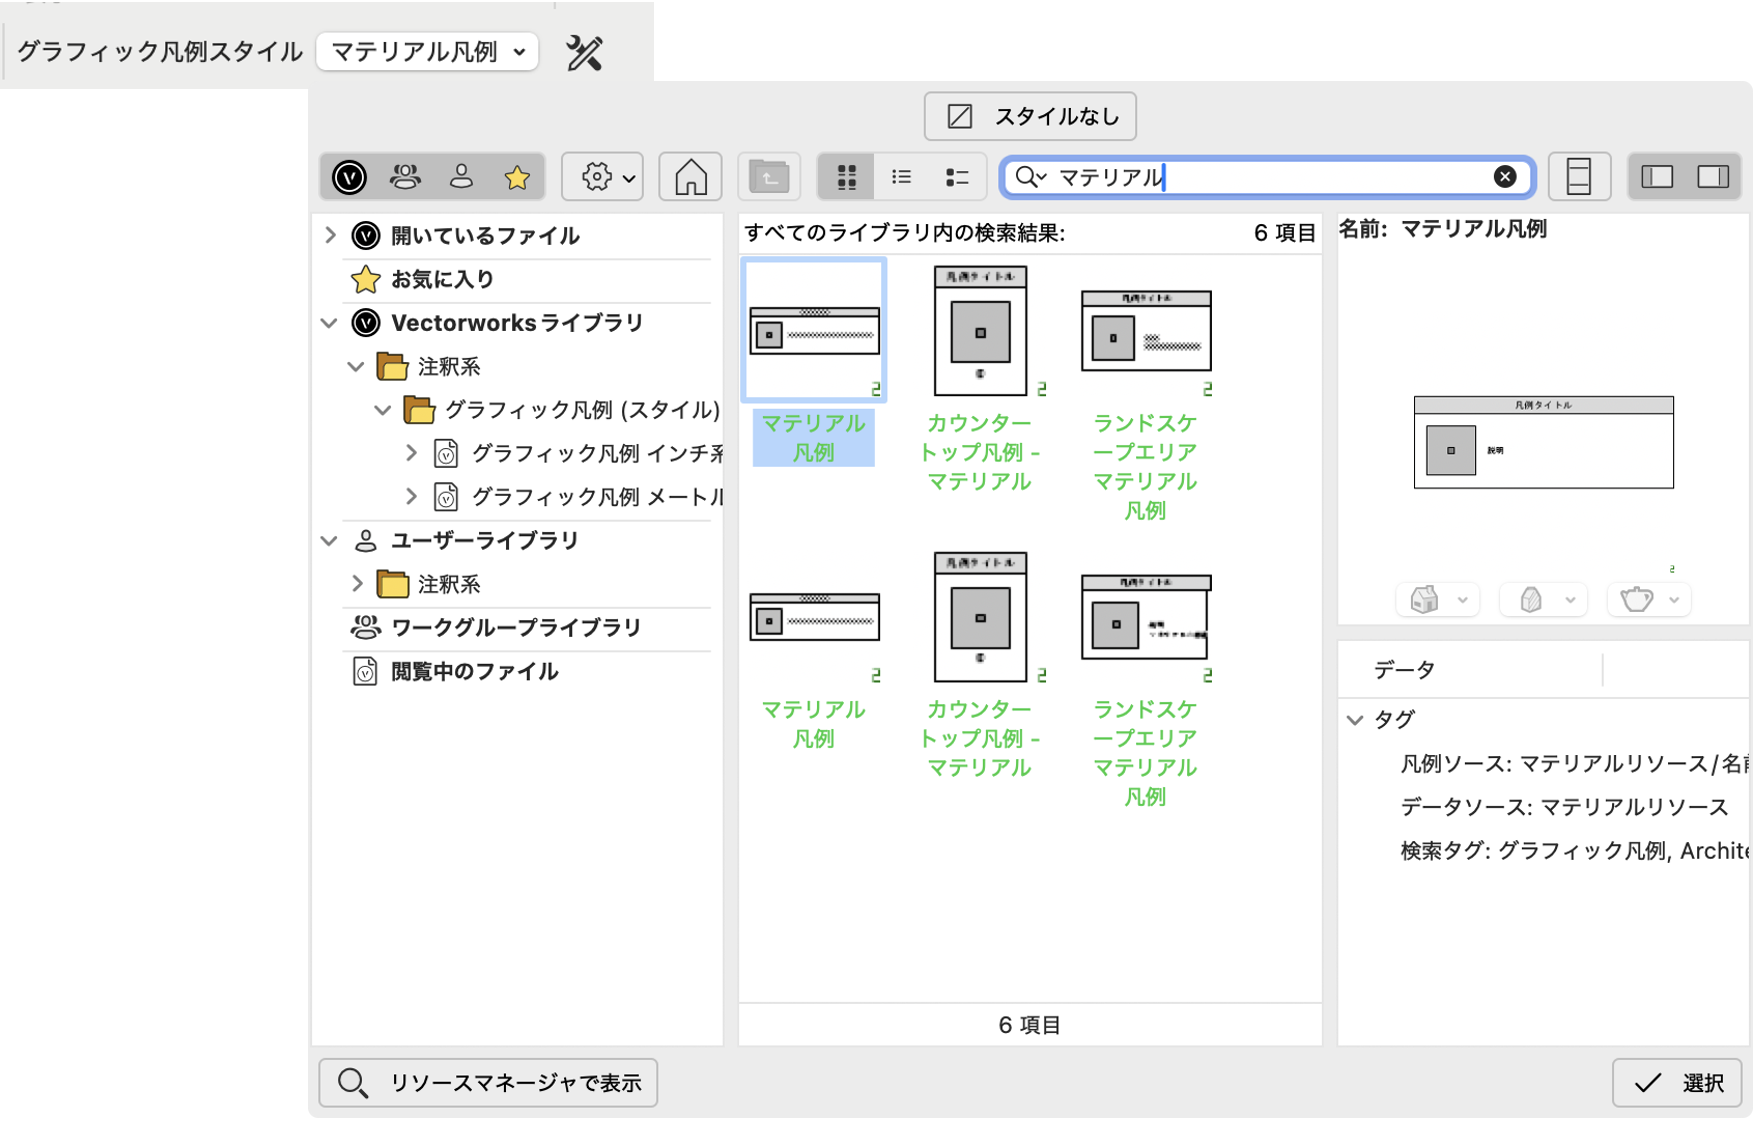Click the home icon button
Screen dimensions: 1762x1128
pyautogui.click(x=690, y=177)
